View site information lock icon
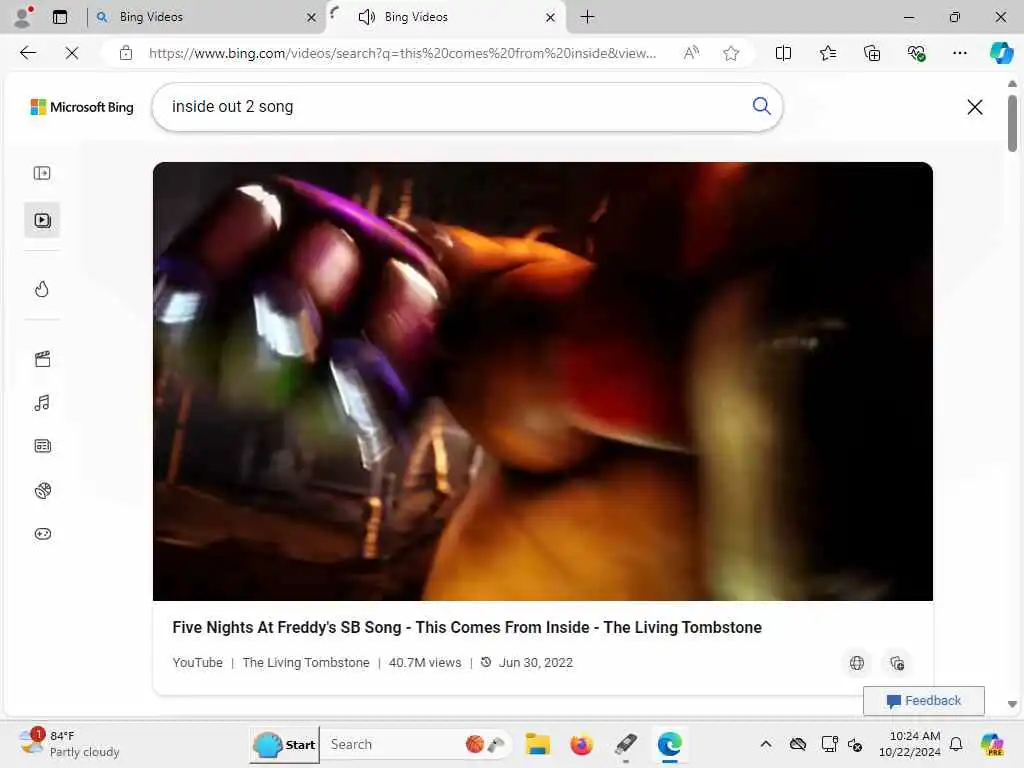 126,53
